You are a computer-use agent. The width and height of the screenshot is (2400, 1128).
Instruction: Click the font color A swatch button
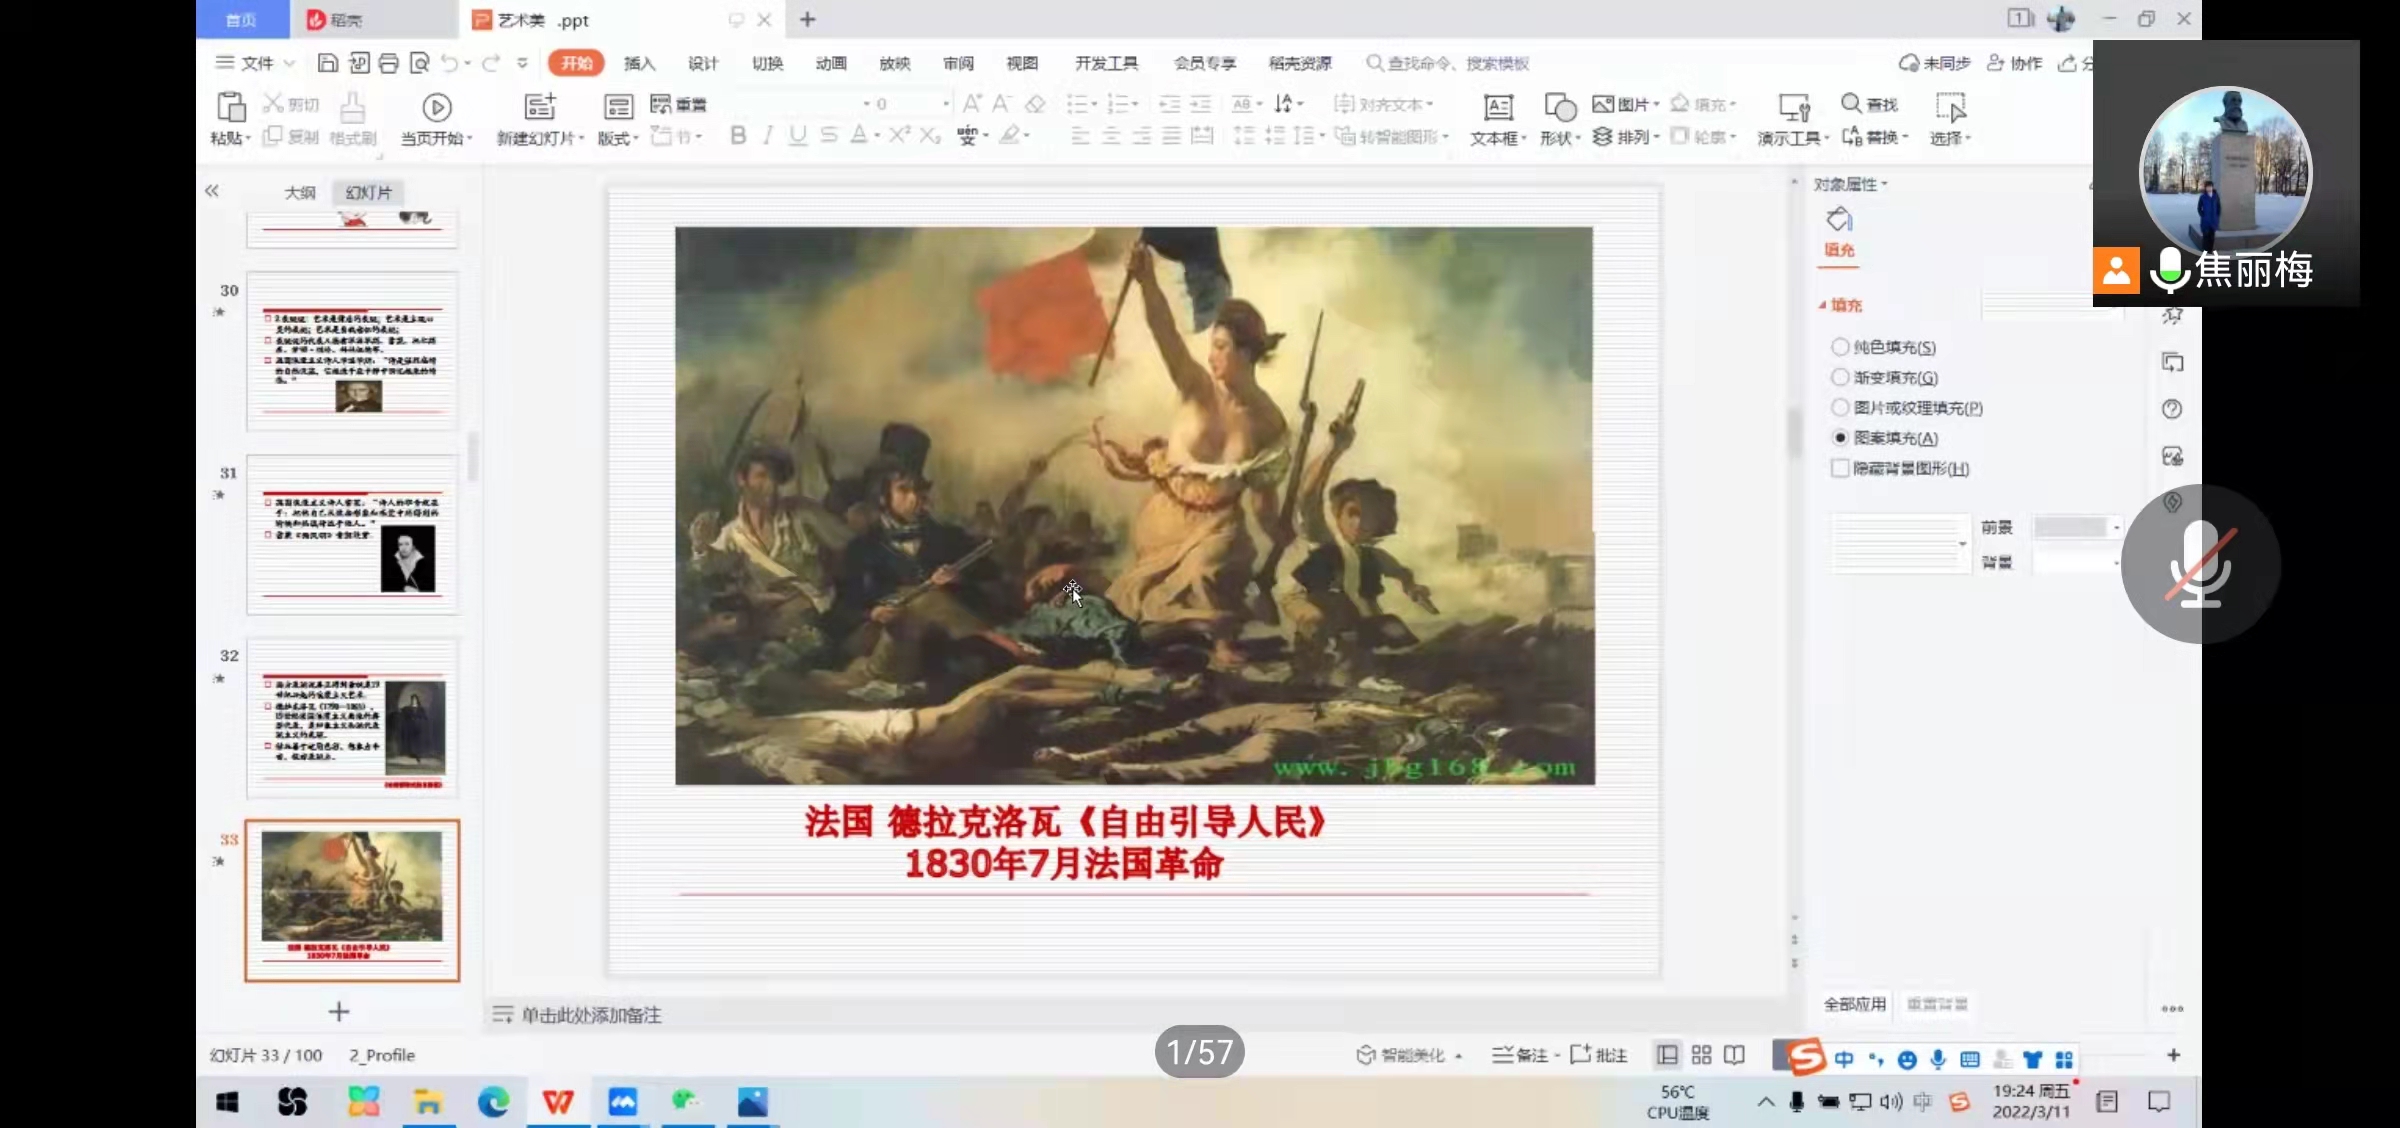pos(858,135)
